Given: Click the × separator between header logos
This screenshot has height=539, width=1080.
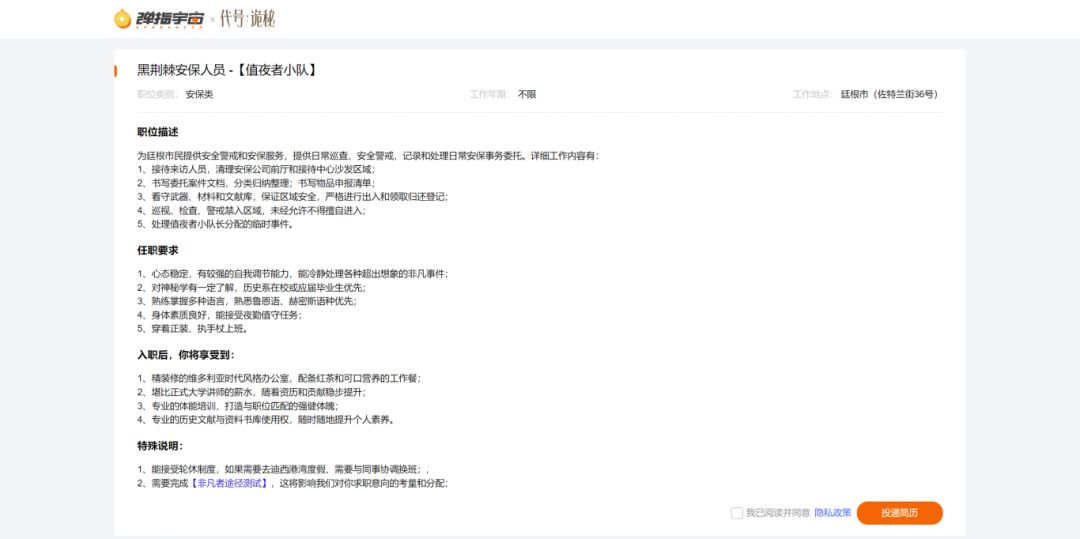Looking at the screenshot, I should [212, 20].
